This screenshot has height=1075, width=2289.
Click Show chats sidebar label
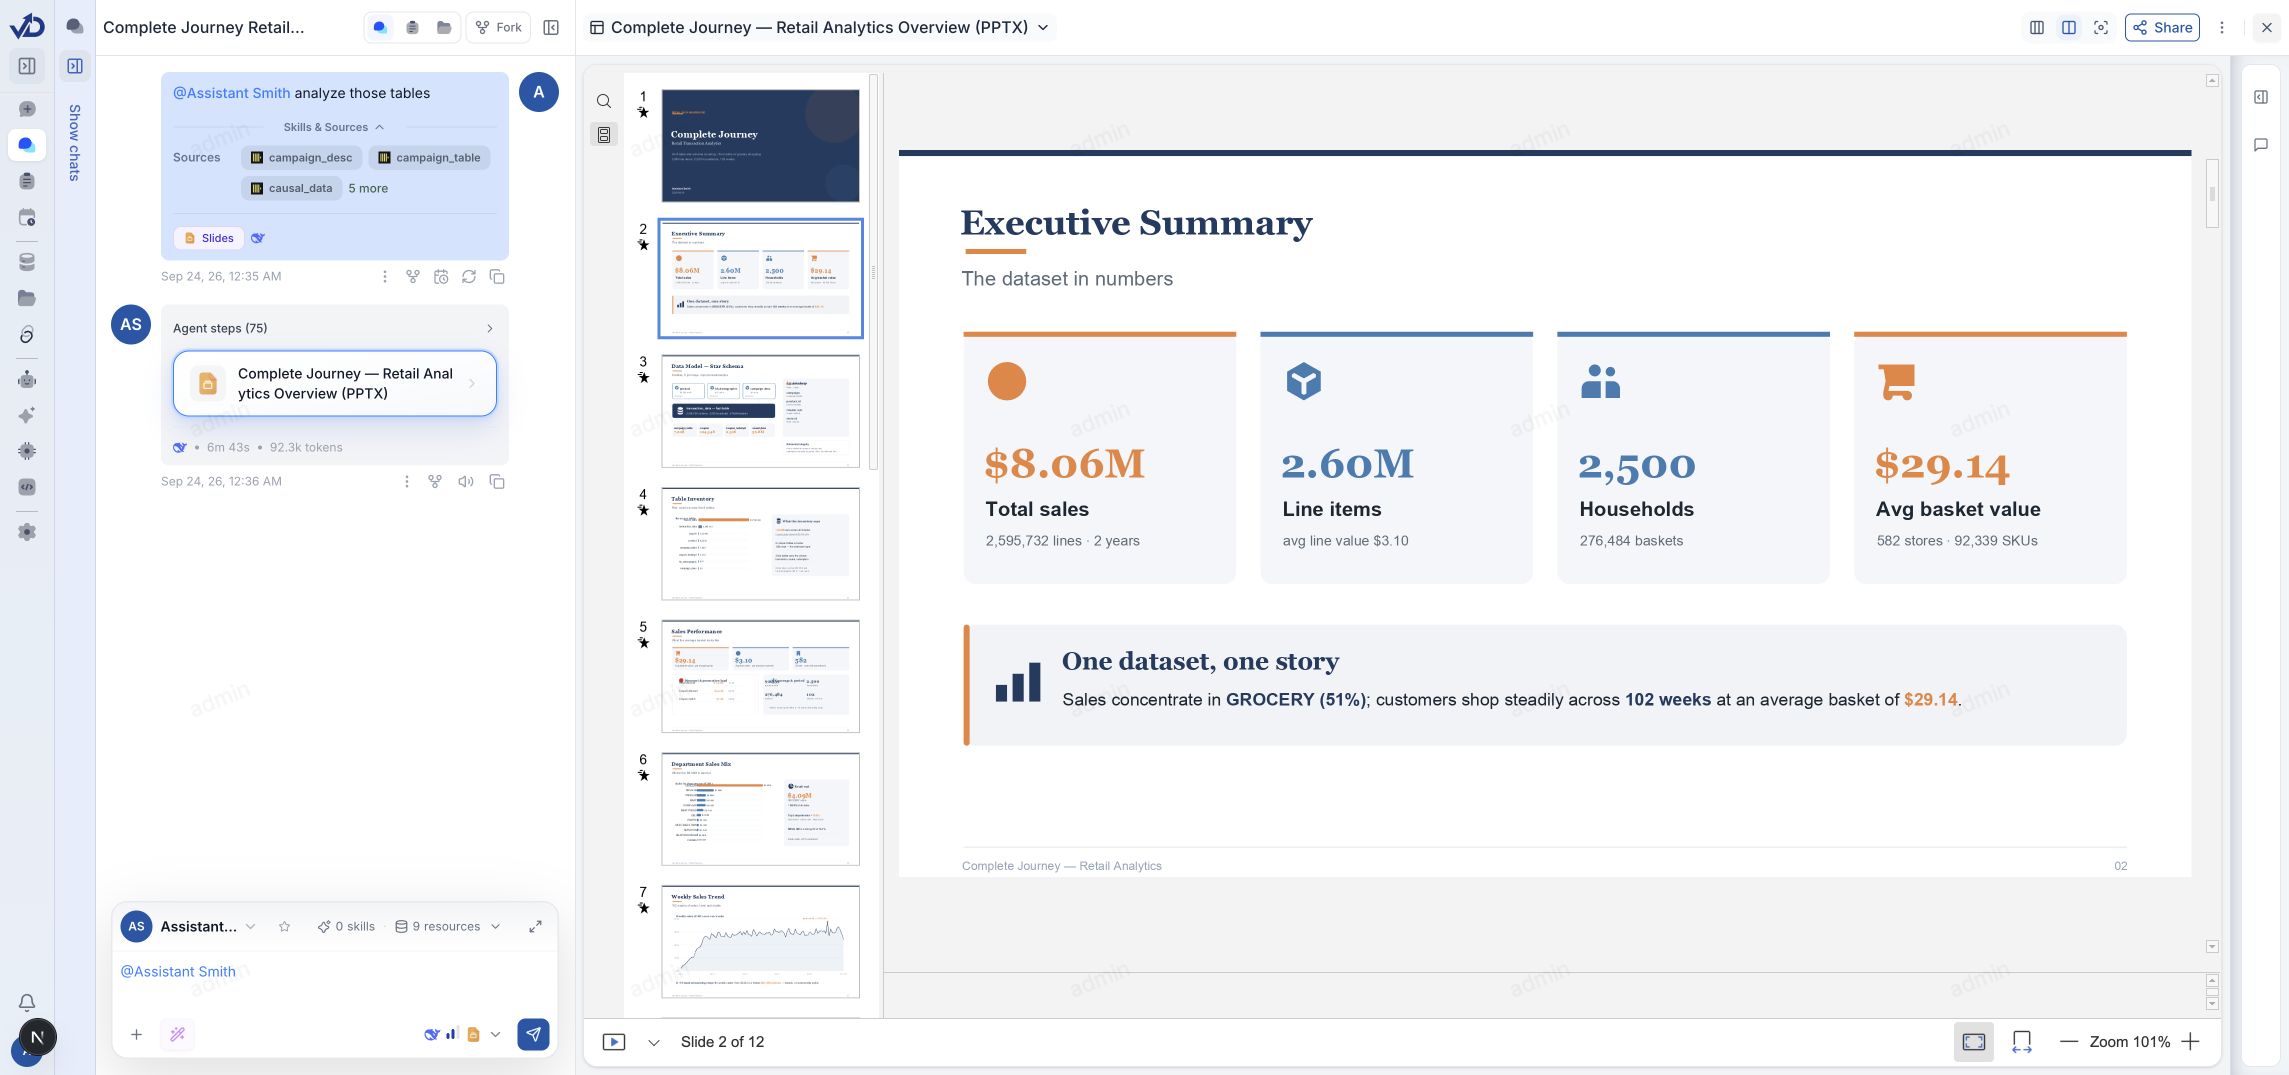tap(75, 142)
